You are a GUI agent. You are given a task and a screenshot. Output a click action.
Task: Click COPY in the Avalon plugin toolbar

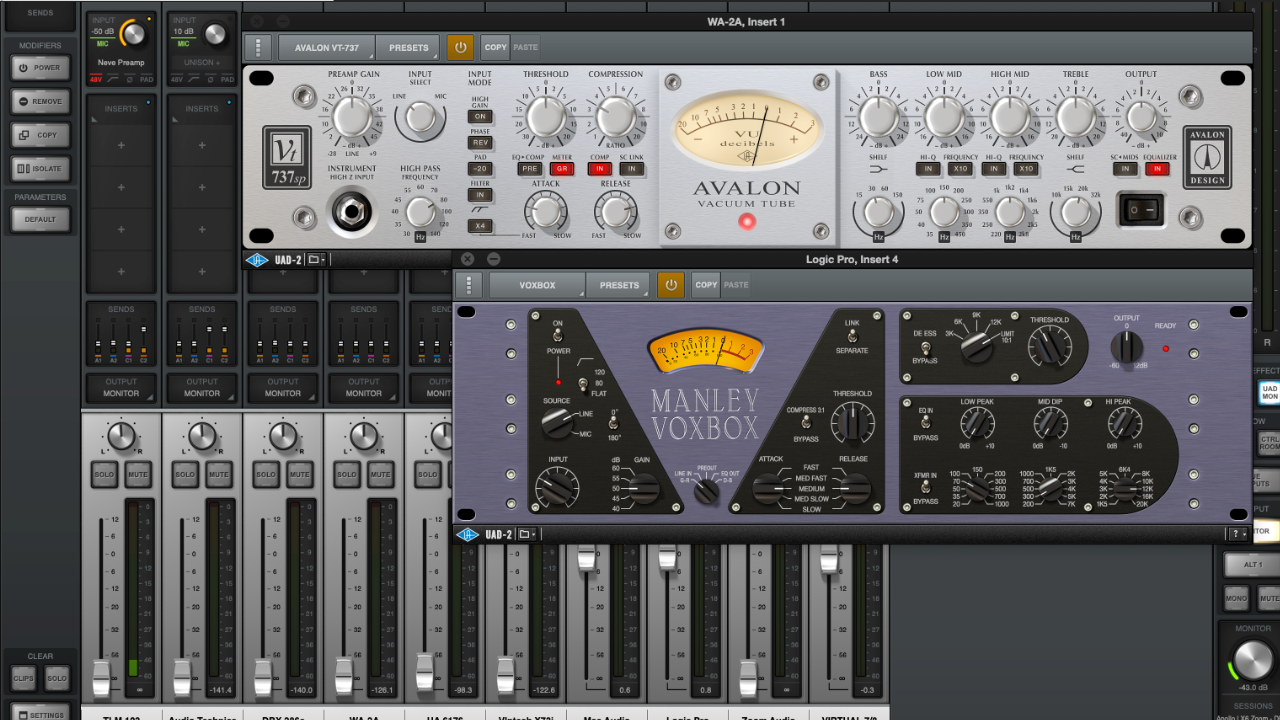coord(495,47)
